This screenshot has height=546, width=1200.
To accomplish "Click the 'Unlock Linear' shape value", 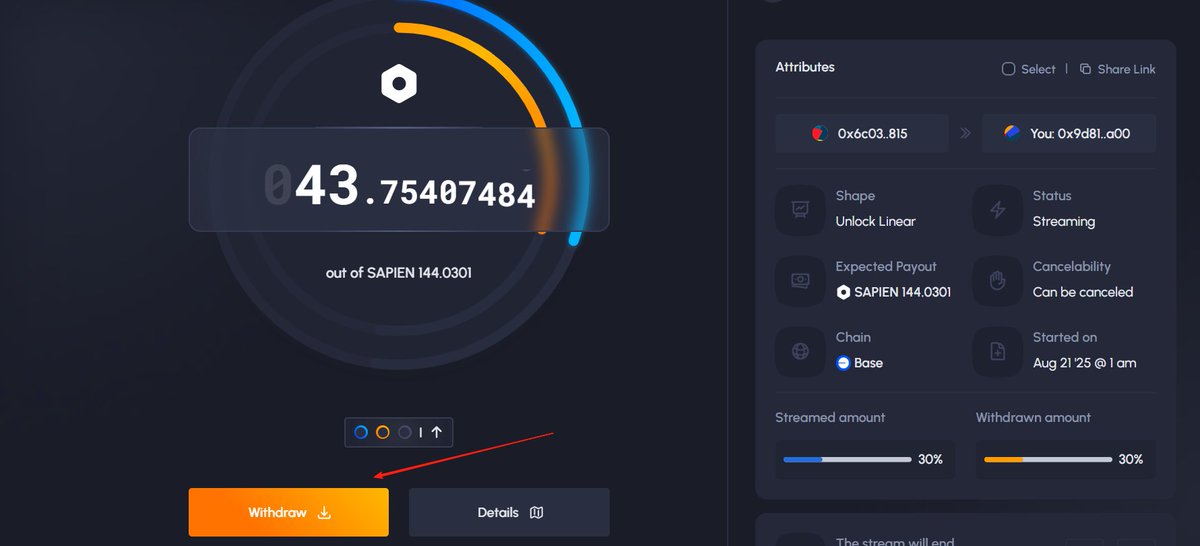I will (876, 221).
